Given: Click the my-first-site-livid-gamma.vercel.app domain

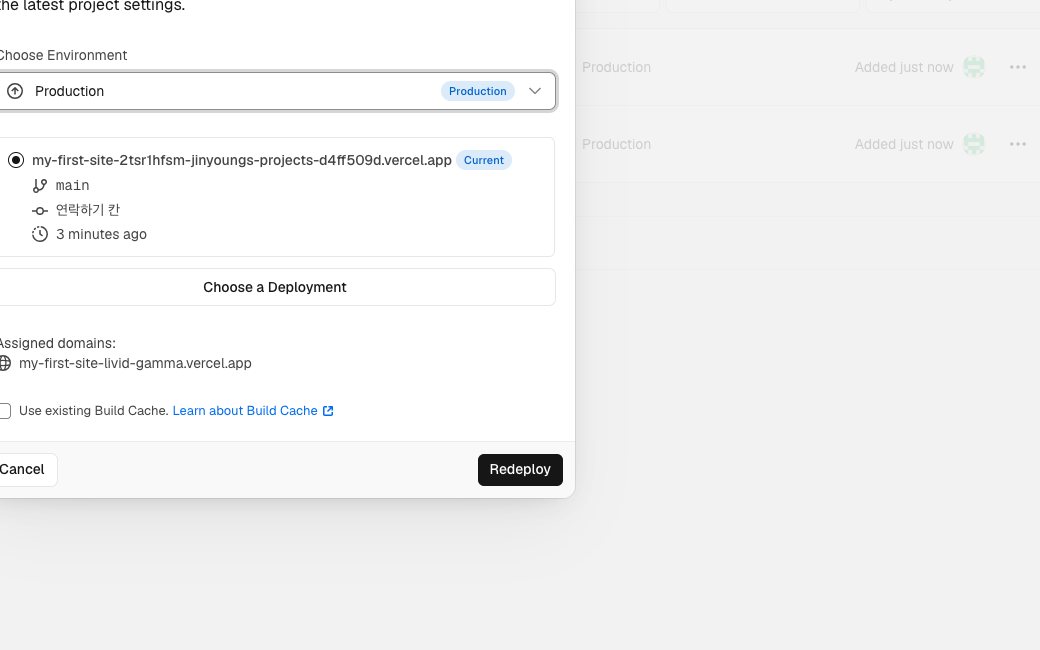Looking at the screenshot, I should click(135, 363).
